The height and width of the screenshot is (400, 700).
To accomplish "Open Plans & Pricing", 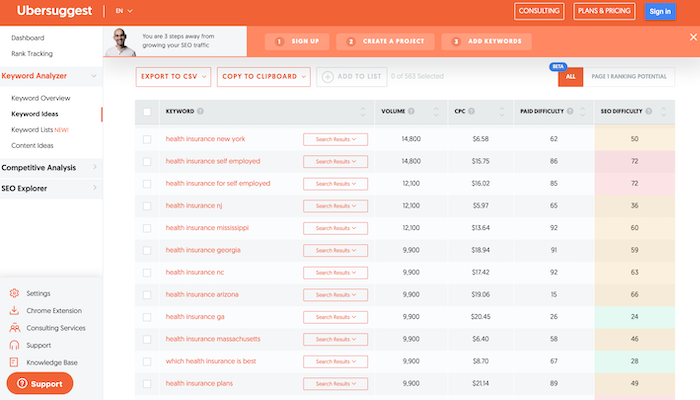I will click(x=604, y=11).
